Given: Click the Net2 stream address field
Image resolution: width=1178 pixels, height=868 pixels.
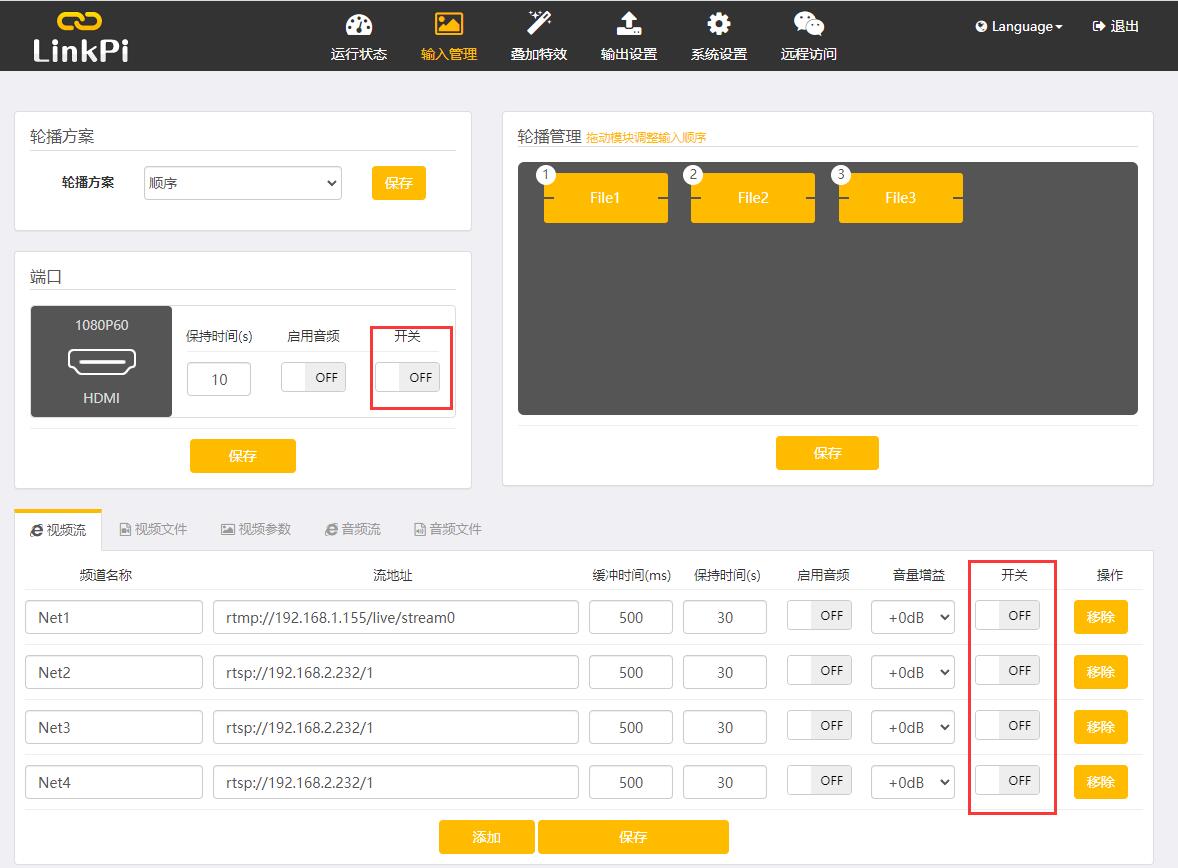Looking at the screenshot, I should point(396,673).
